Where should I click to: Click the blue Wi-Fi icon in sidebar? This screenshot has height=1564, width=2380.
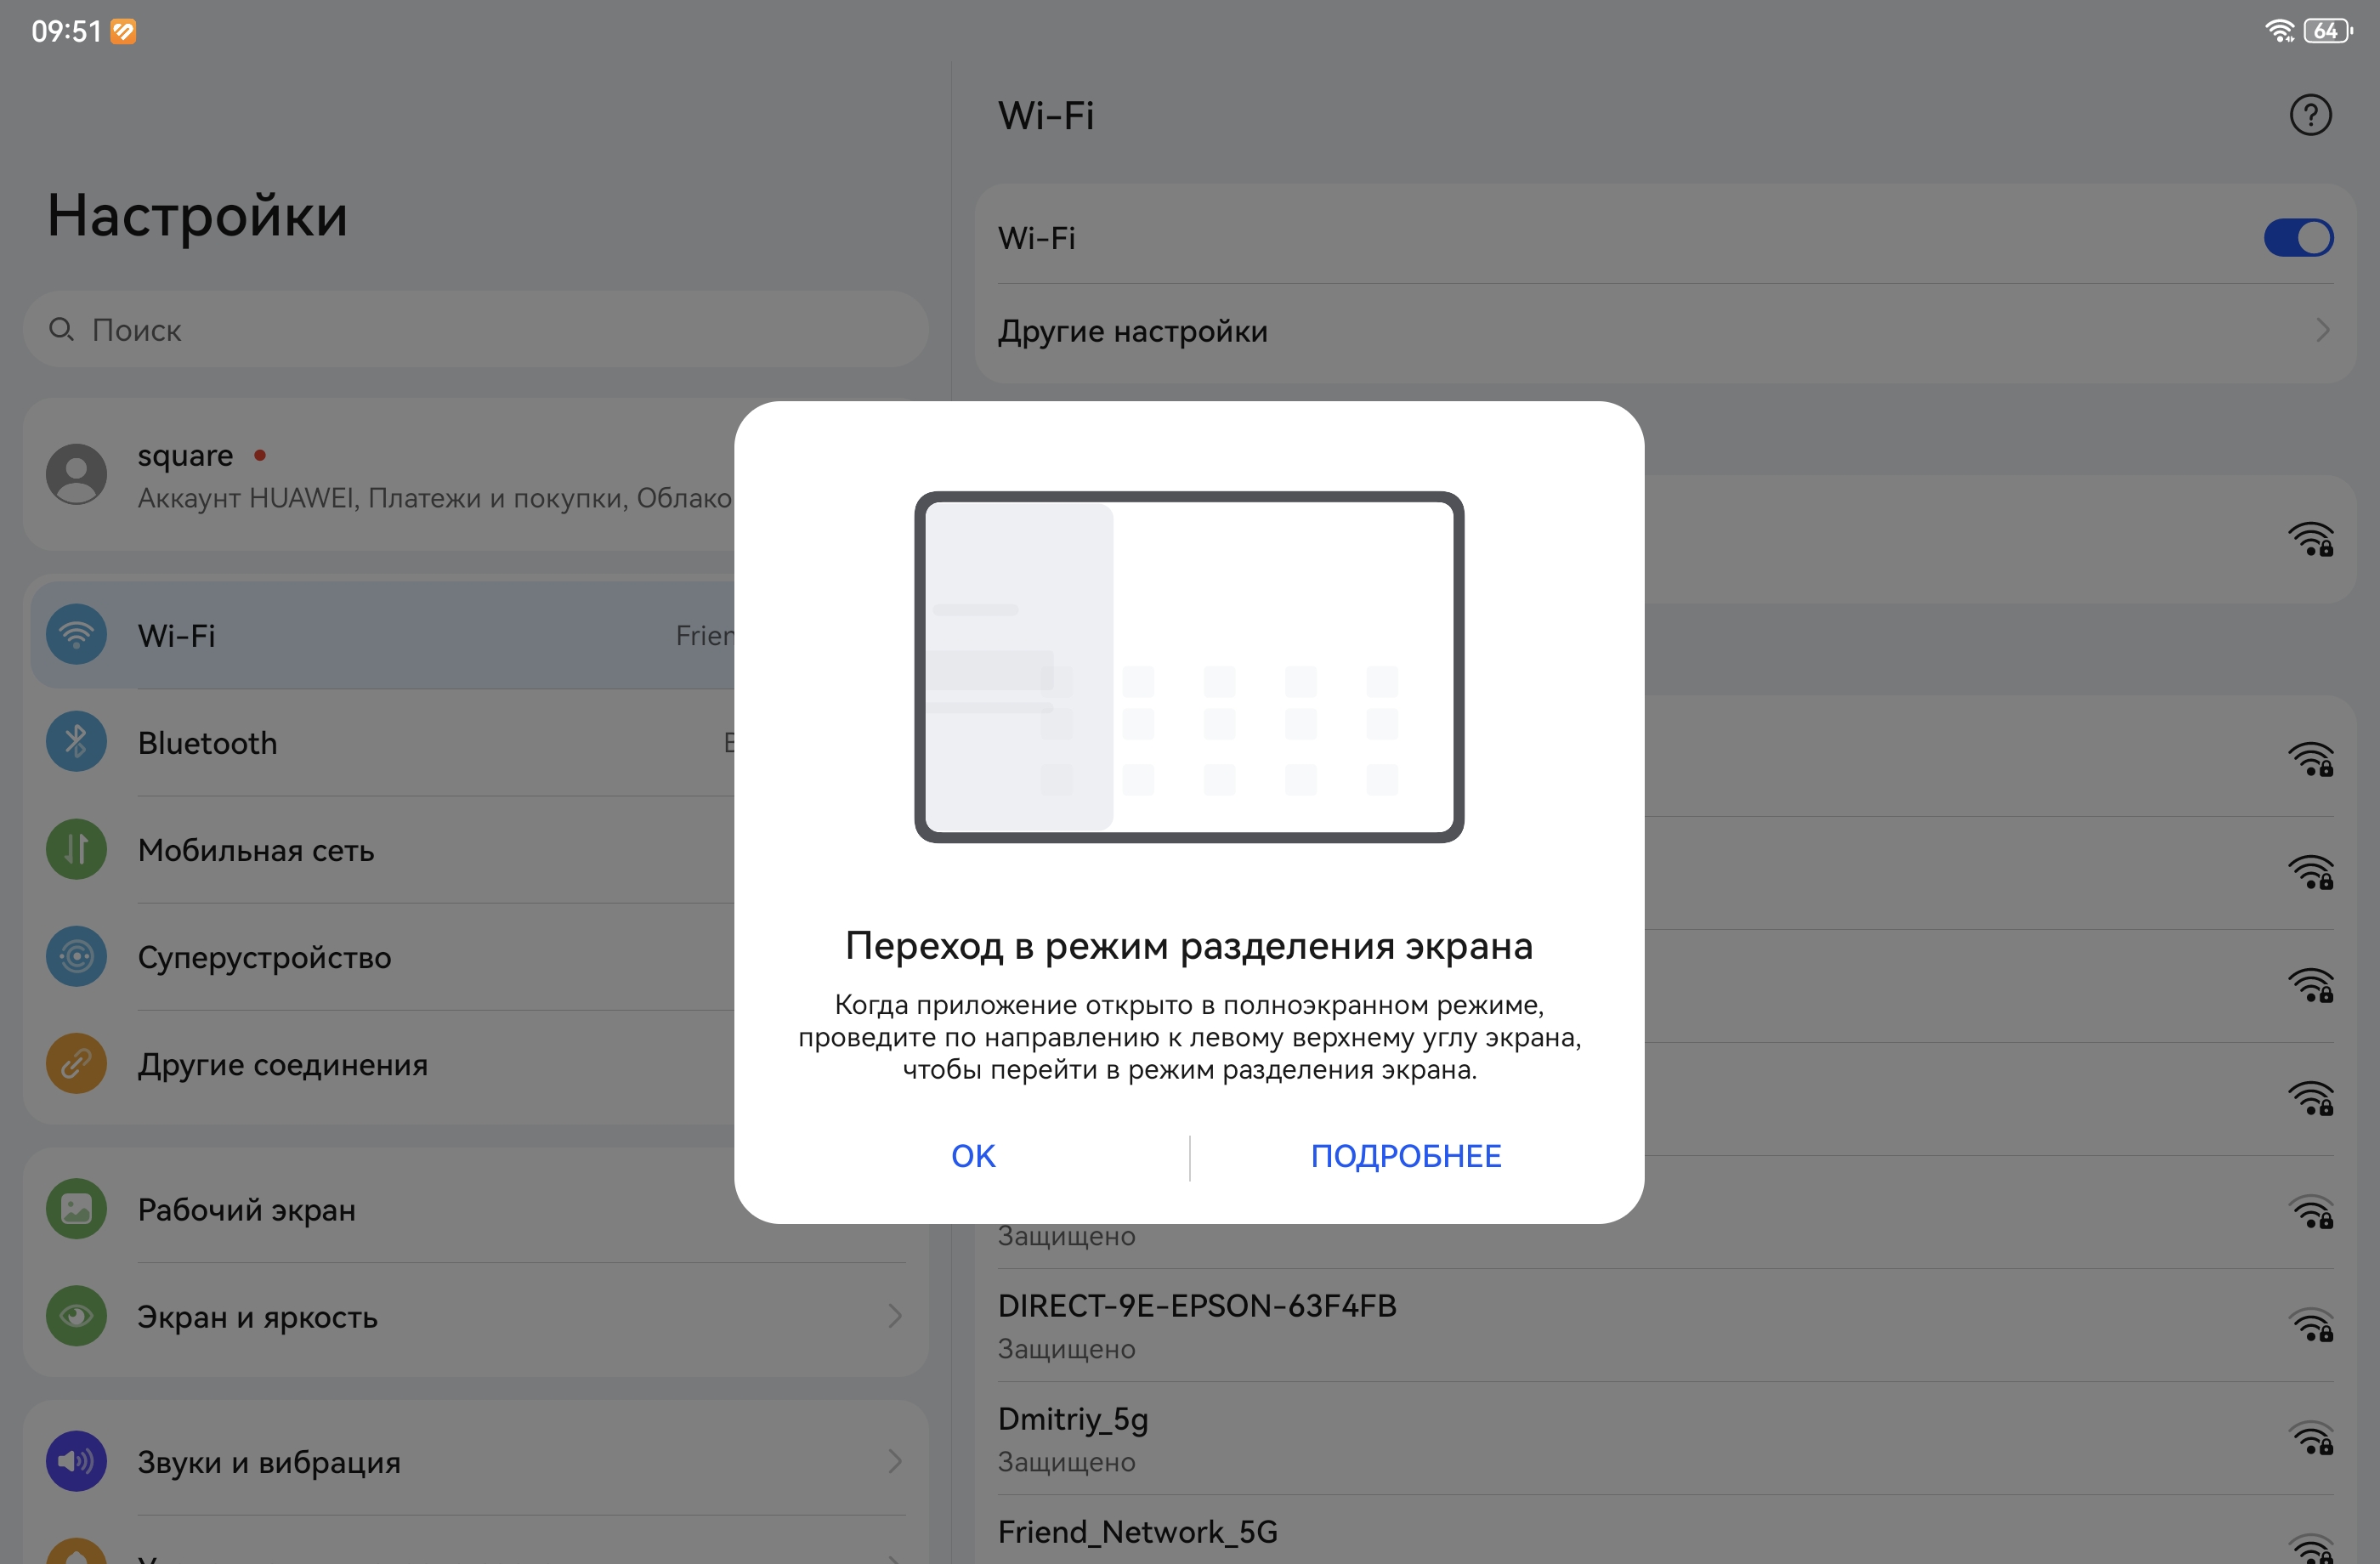tap(76, 635)
